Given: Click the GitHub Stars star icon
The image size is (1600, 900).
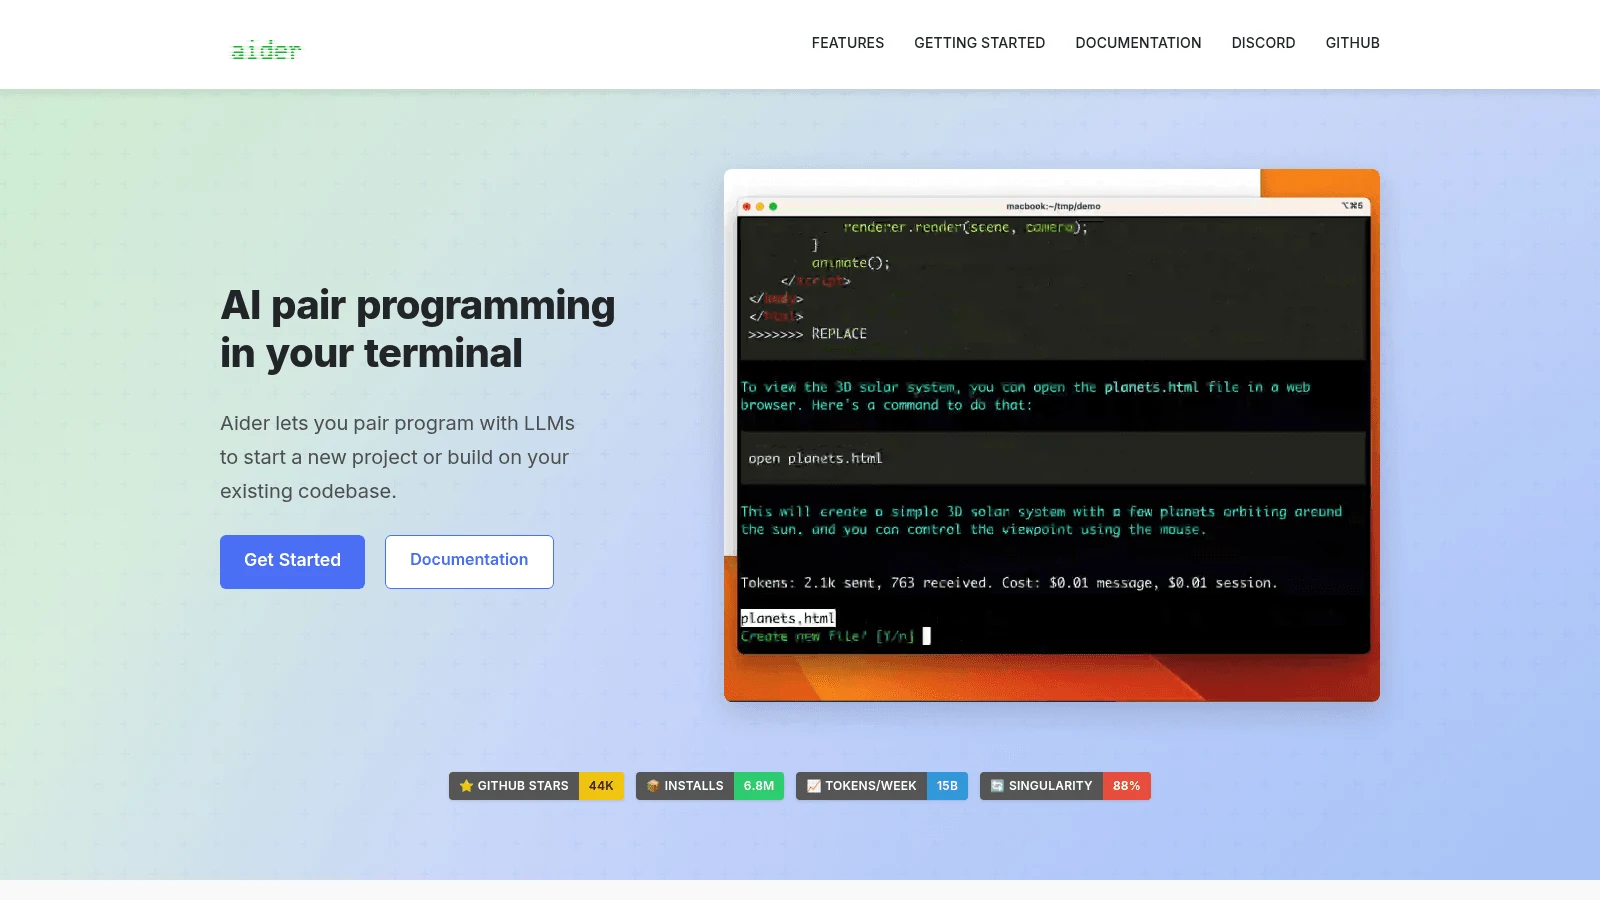Looking at the screenshot, I should [466, 786].
